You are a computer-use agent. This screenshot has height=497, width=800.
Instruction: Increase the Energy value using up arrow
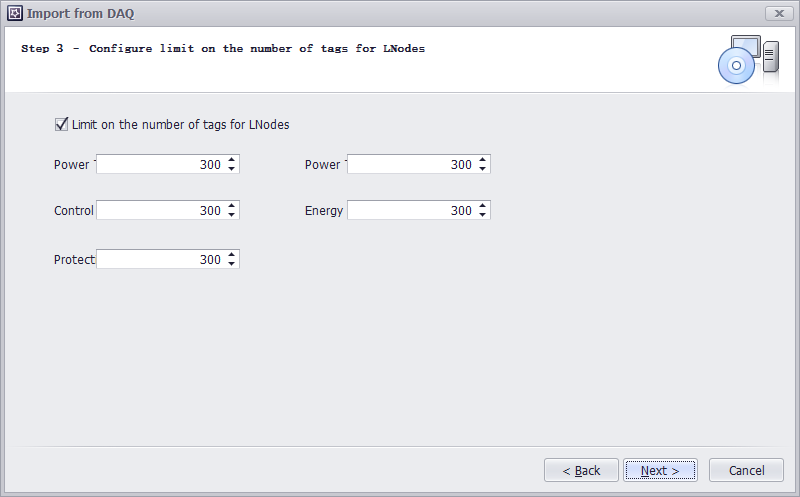pyautogui.click(x=483, y=206)
